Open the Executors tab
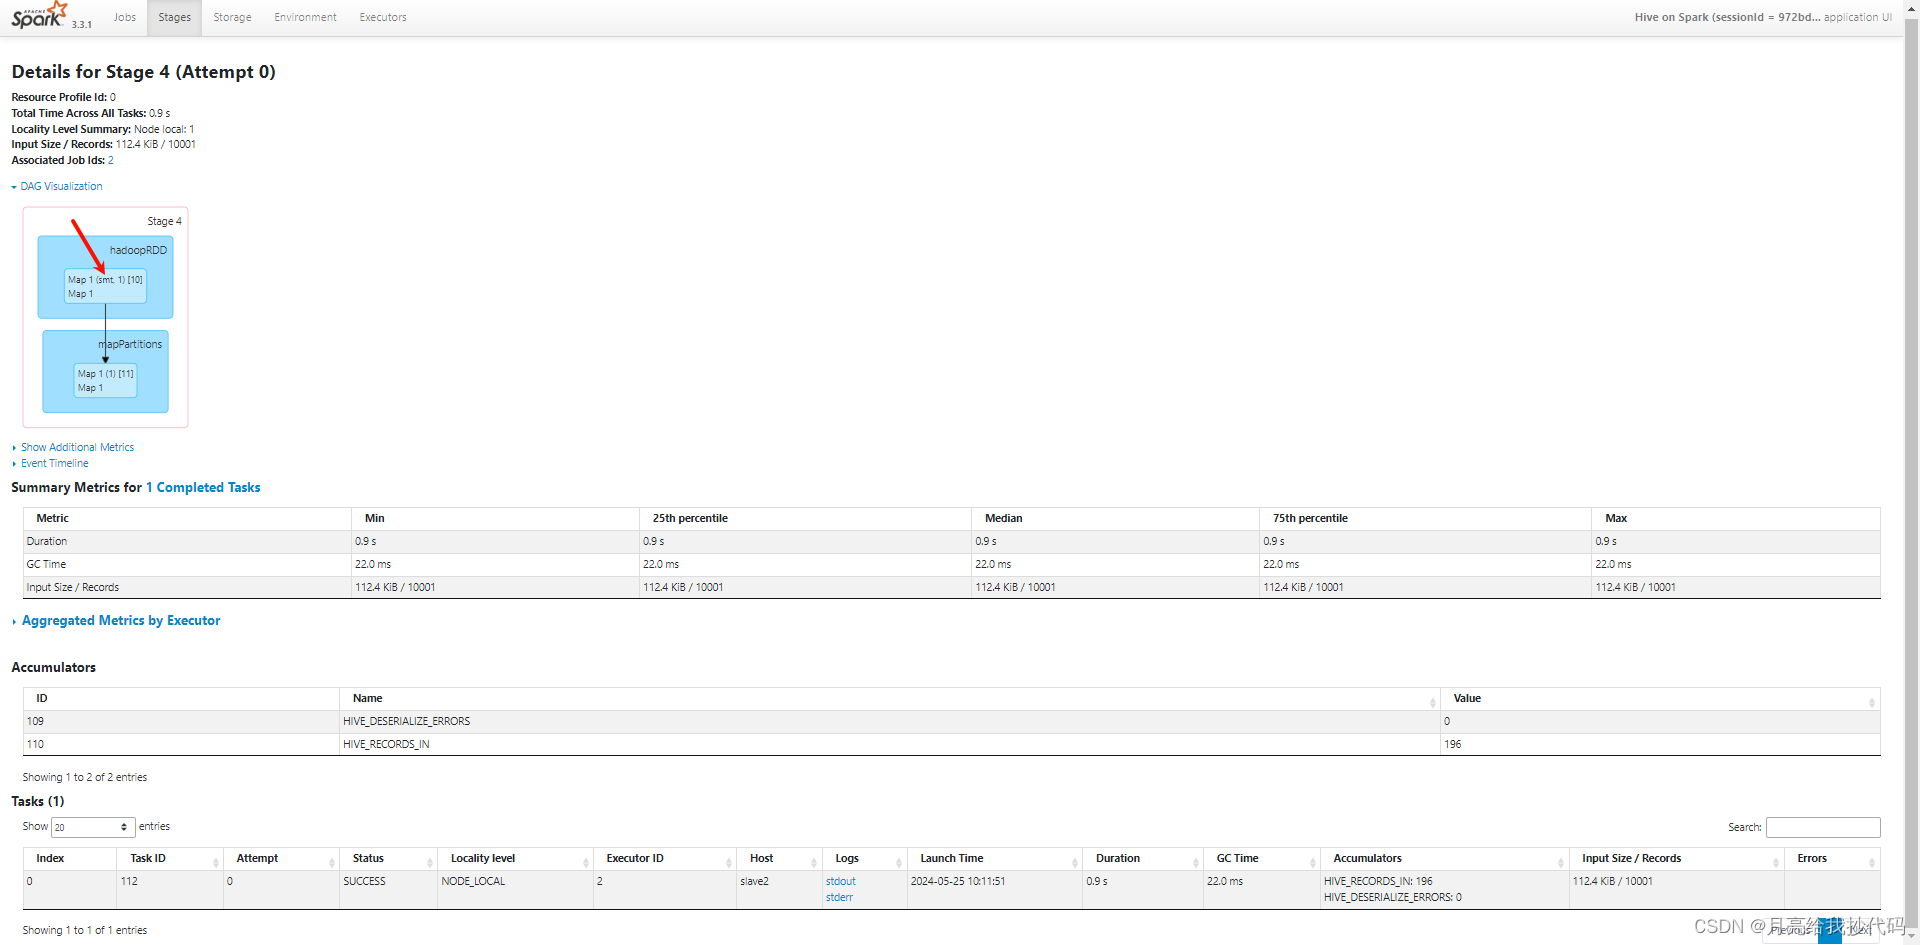The width and height of the screenshot is (1920, 945). pos(383,17)
